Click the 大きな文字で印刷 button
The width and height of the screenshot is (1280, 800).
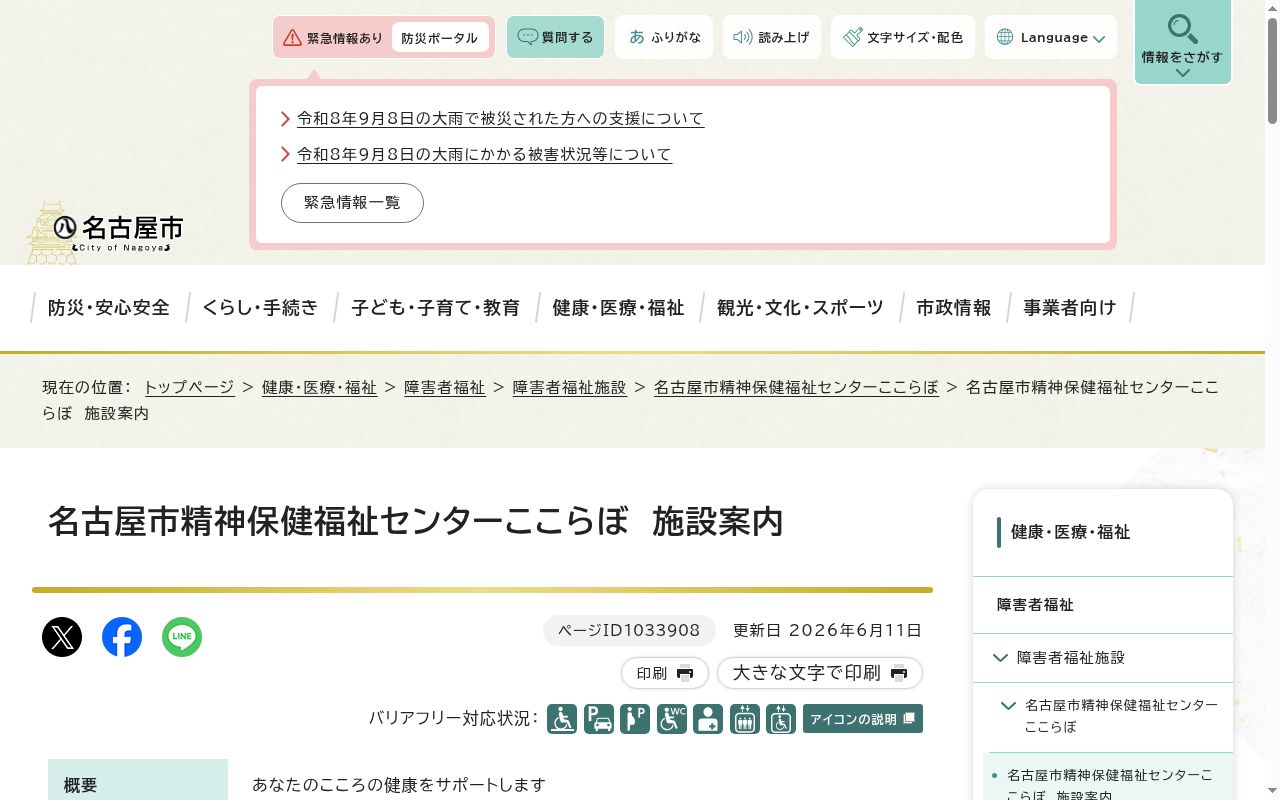coord(820,673)
